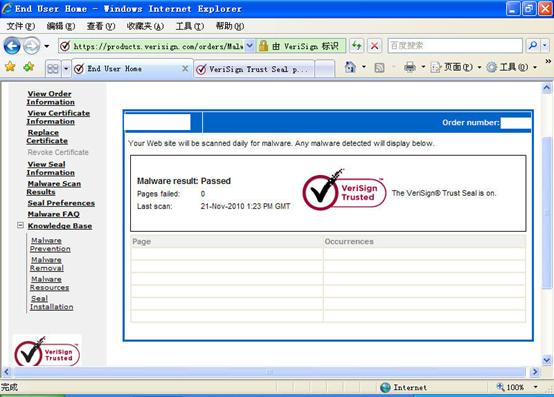
Task: Open the 文件(F) menu
Action: pos(21,26)
